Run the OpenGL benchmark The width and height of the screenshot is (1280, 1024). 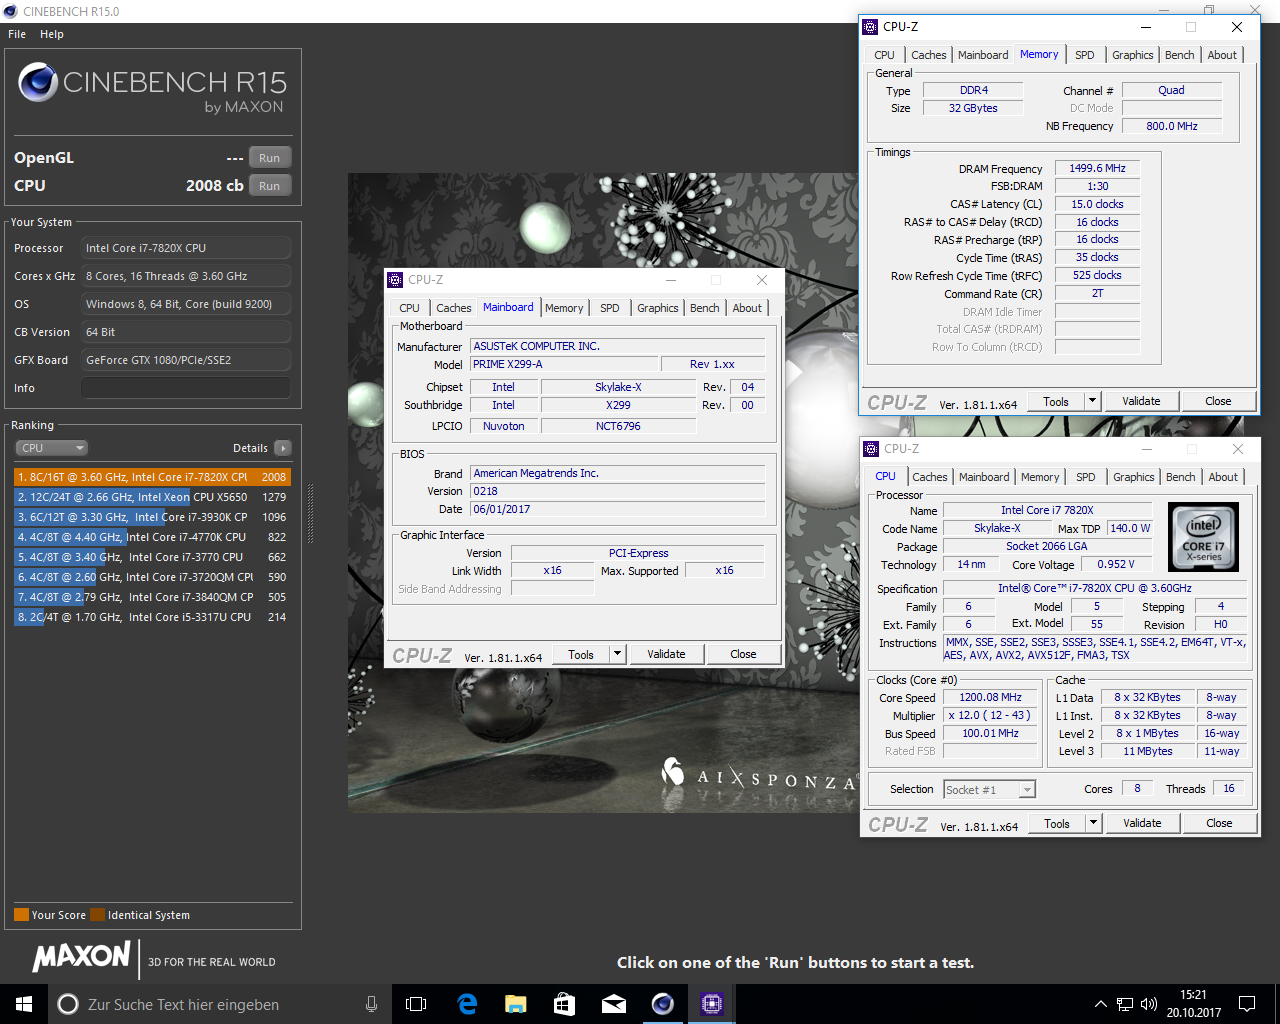pos(270,158)
